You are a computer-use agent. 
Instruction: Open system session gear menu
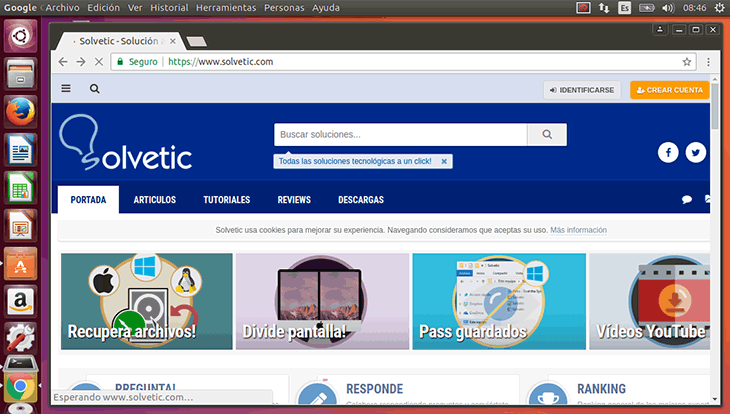[720, 8]
